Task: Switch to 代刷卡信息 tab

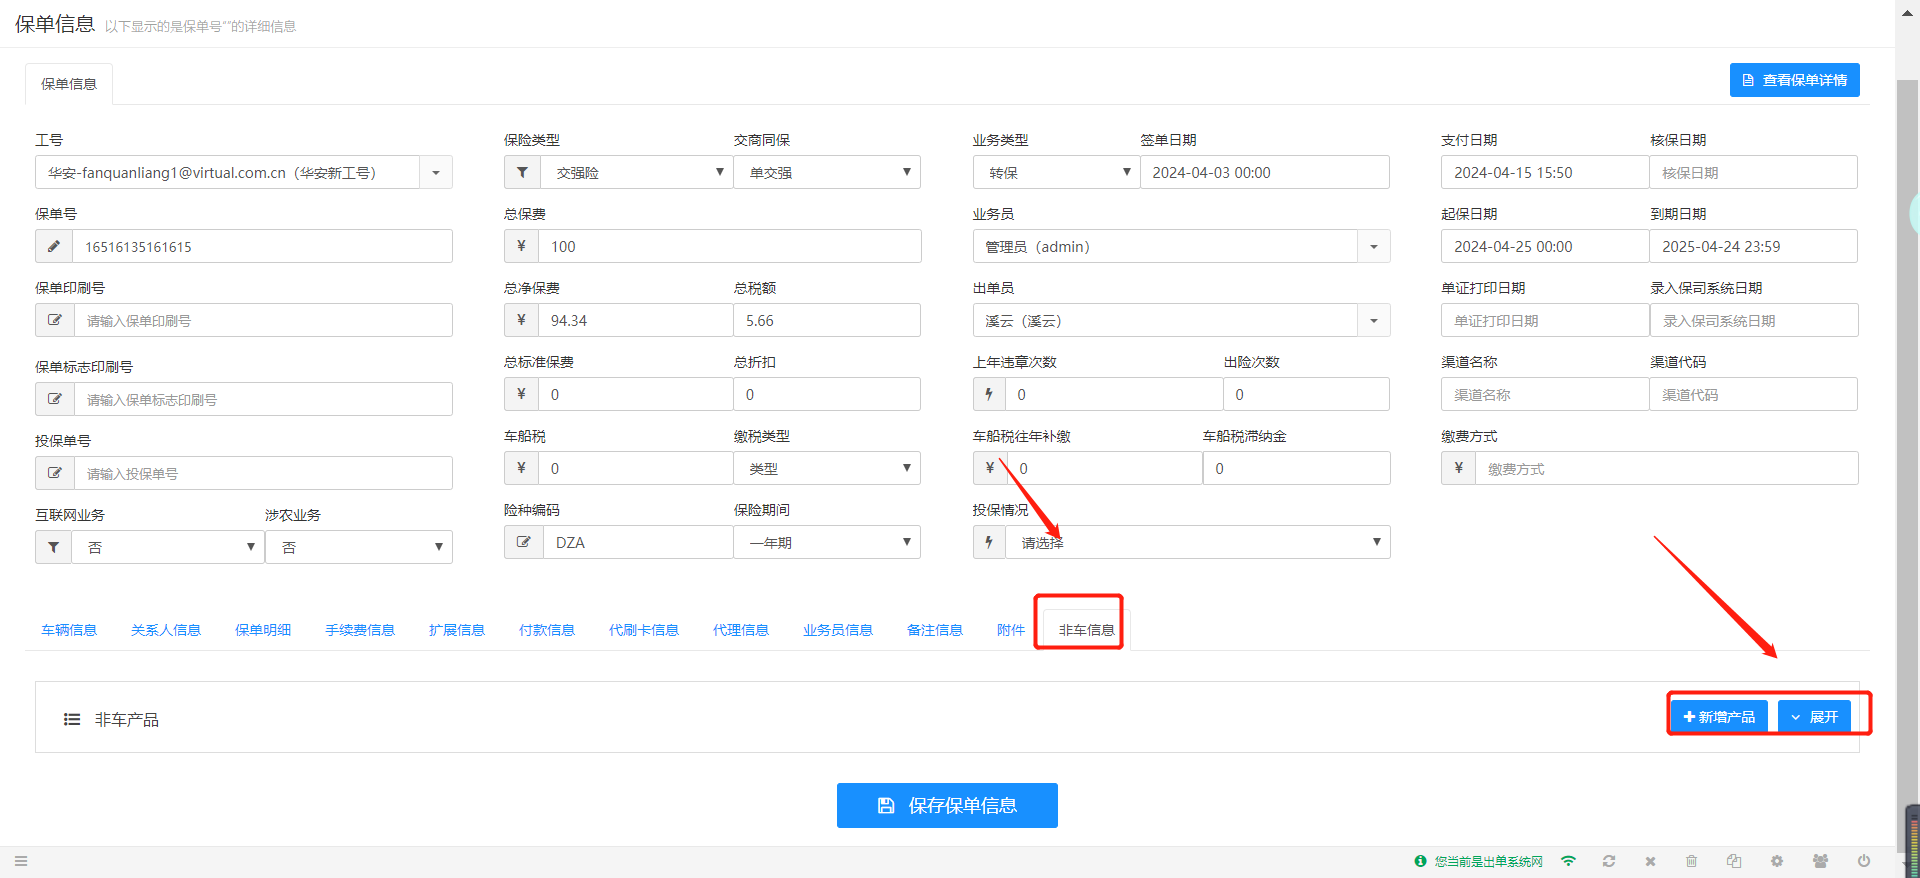Action: [x=644, y=630]
